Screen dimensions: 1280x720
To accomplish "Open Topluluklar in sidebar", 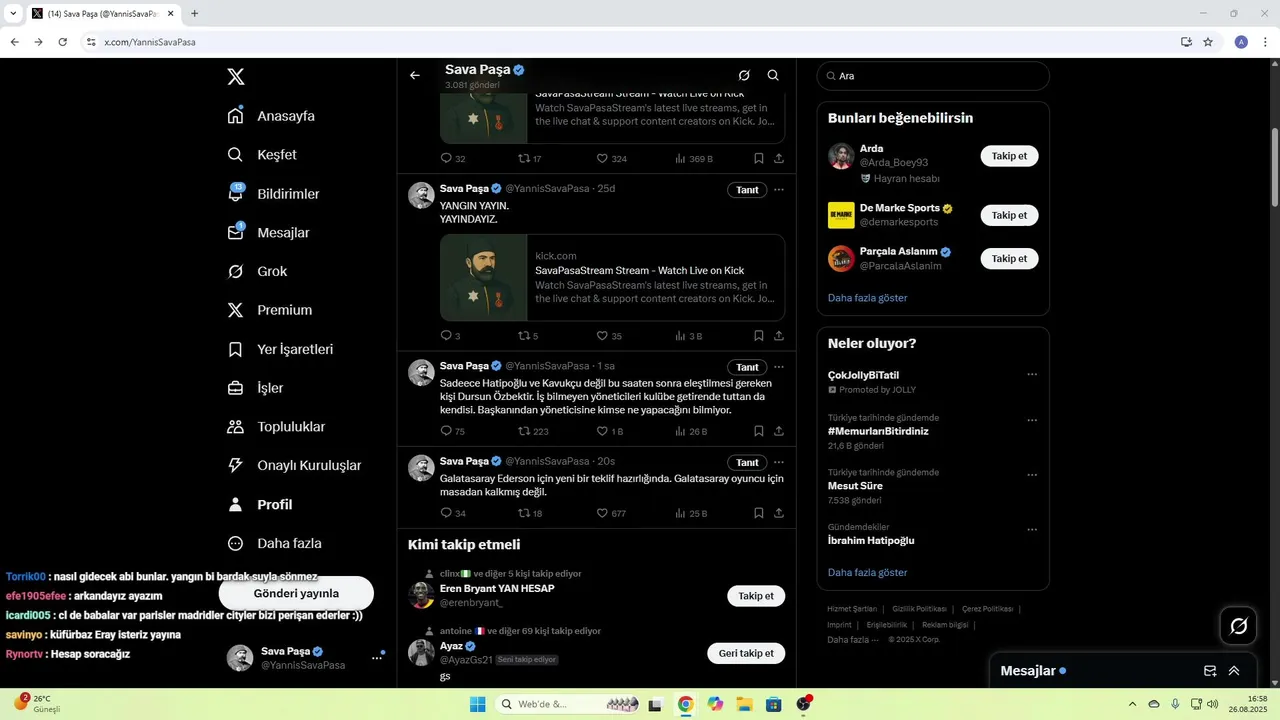I will click(276, 427).
